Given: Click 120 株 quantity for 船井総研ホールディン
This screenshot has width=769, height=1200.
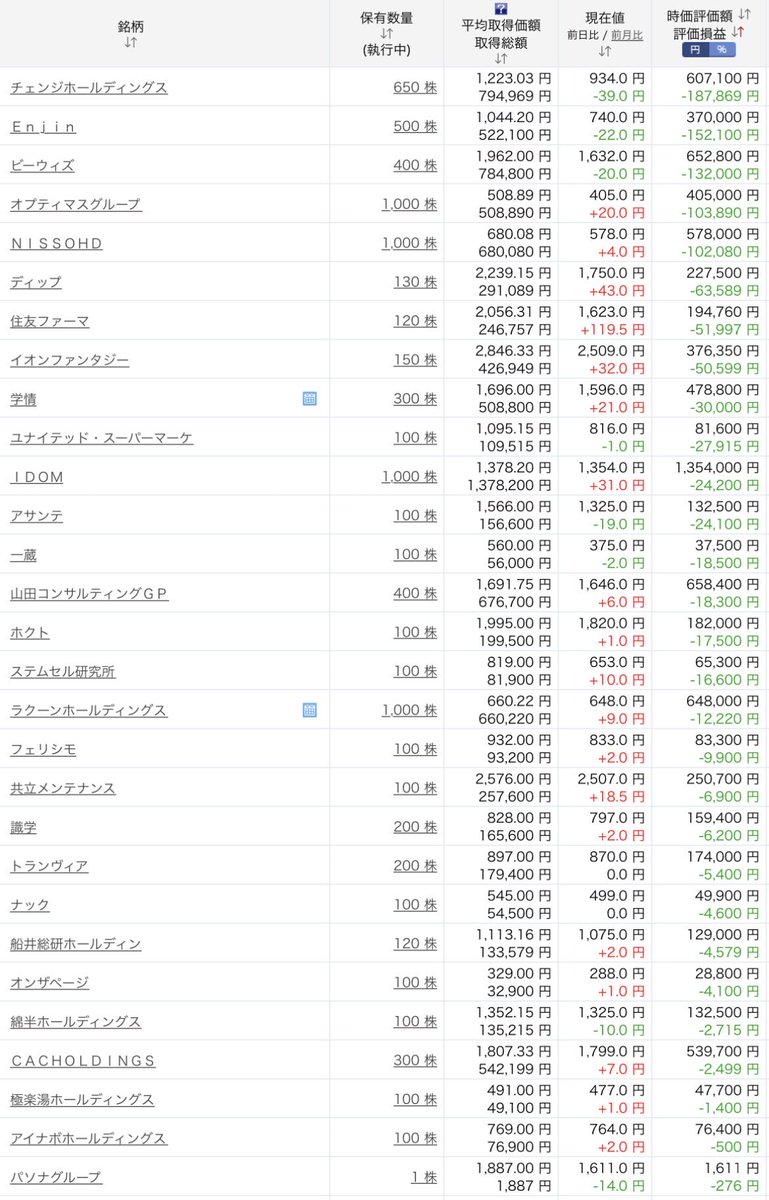Looking at the screenshot, I should [415, 943].
